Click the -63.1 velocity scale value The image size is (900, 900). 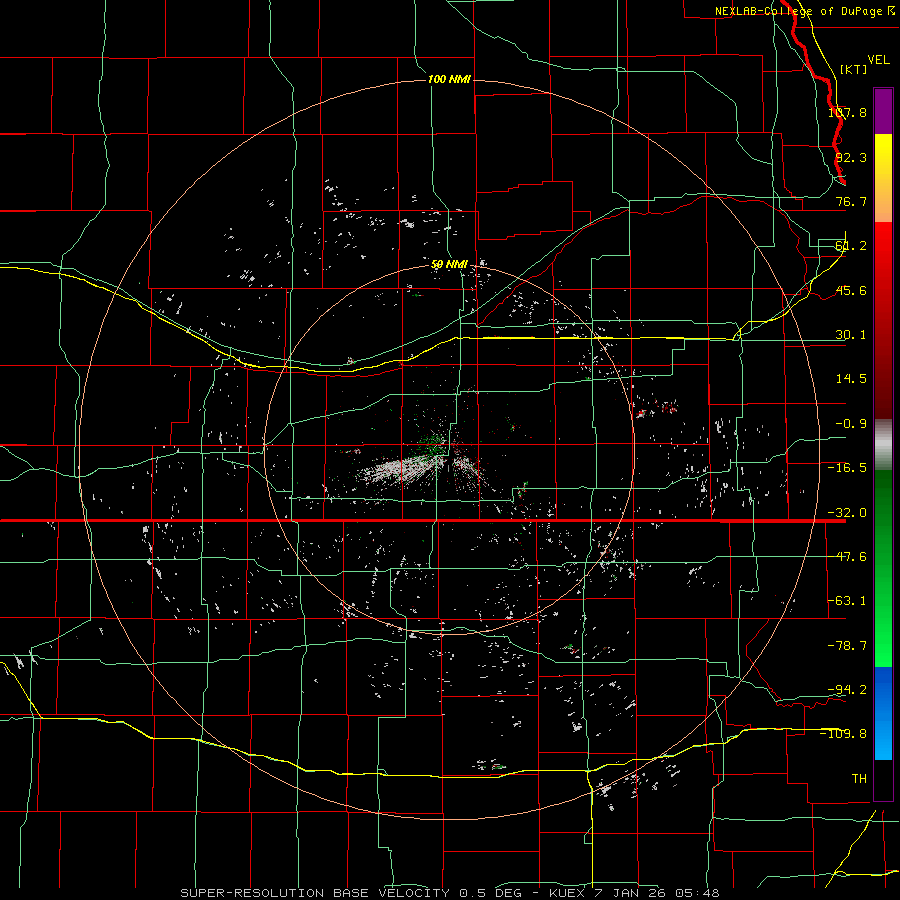[x=847, y=601]
